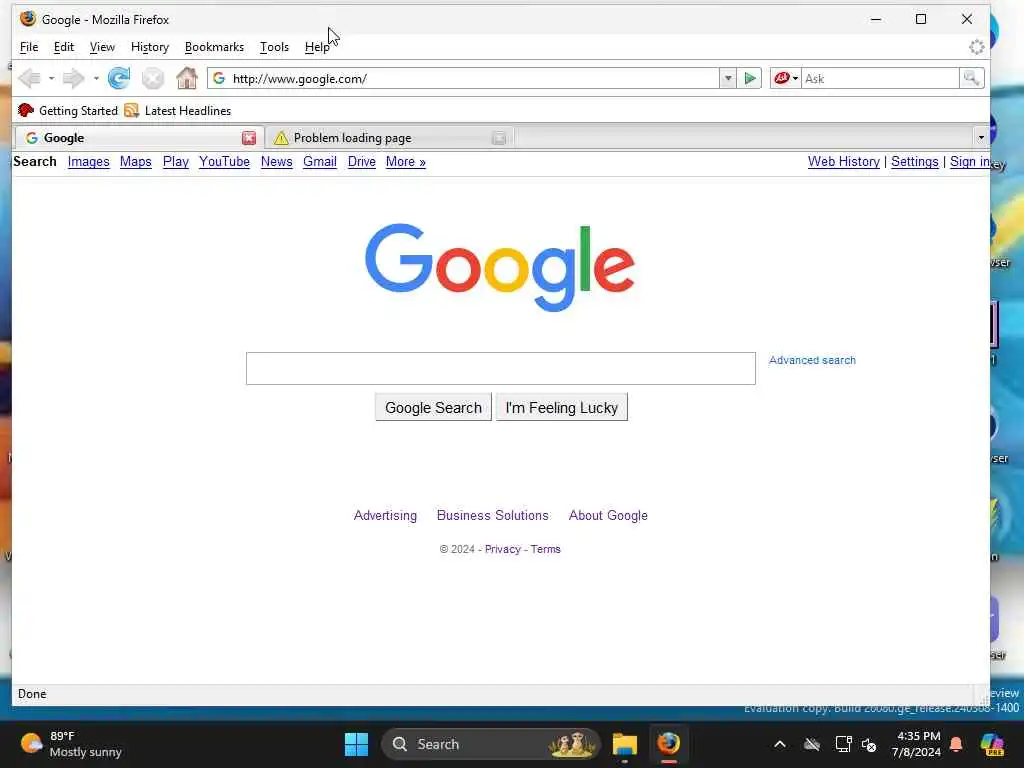Open the list all tabs dropdown
This screenshot has width=1024, height=768.
(x=980, y=138)
